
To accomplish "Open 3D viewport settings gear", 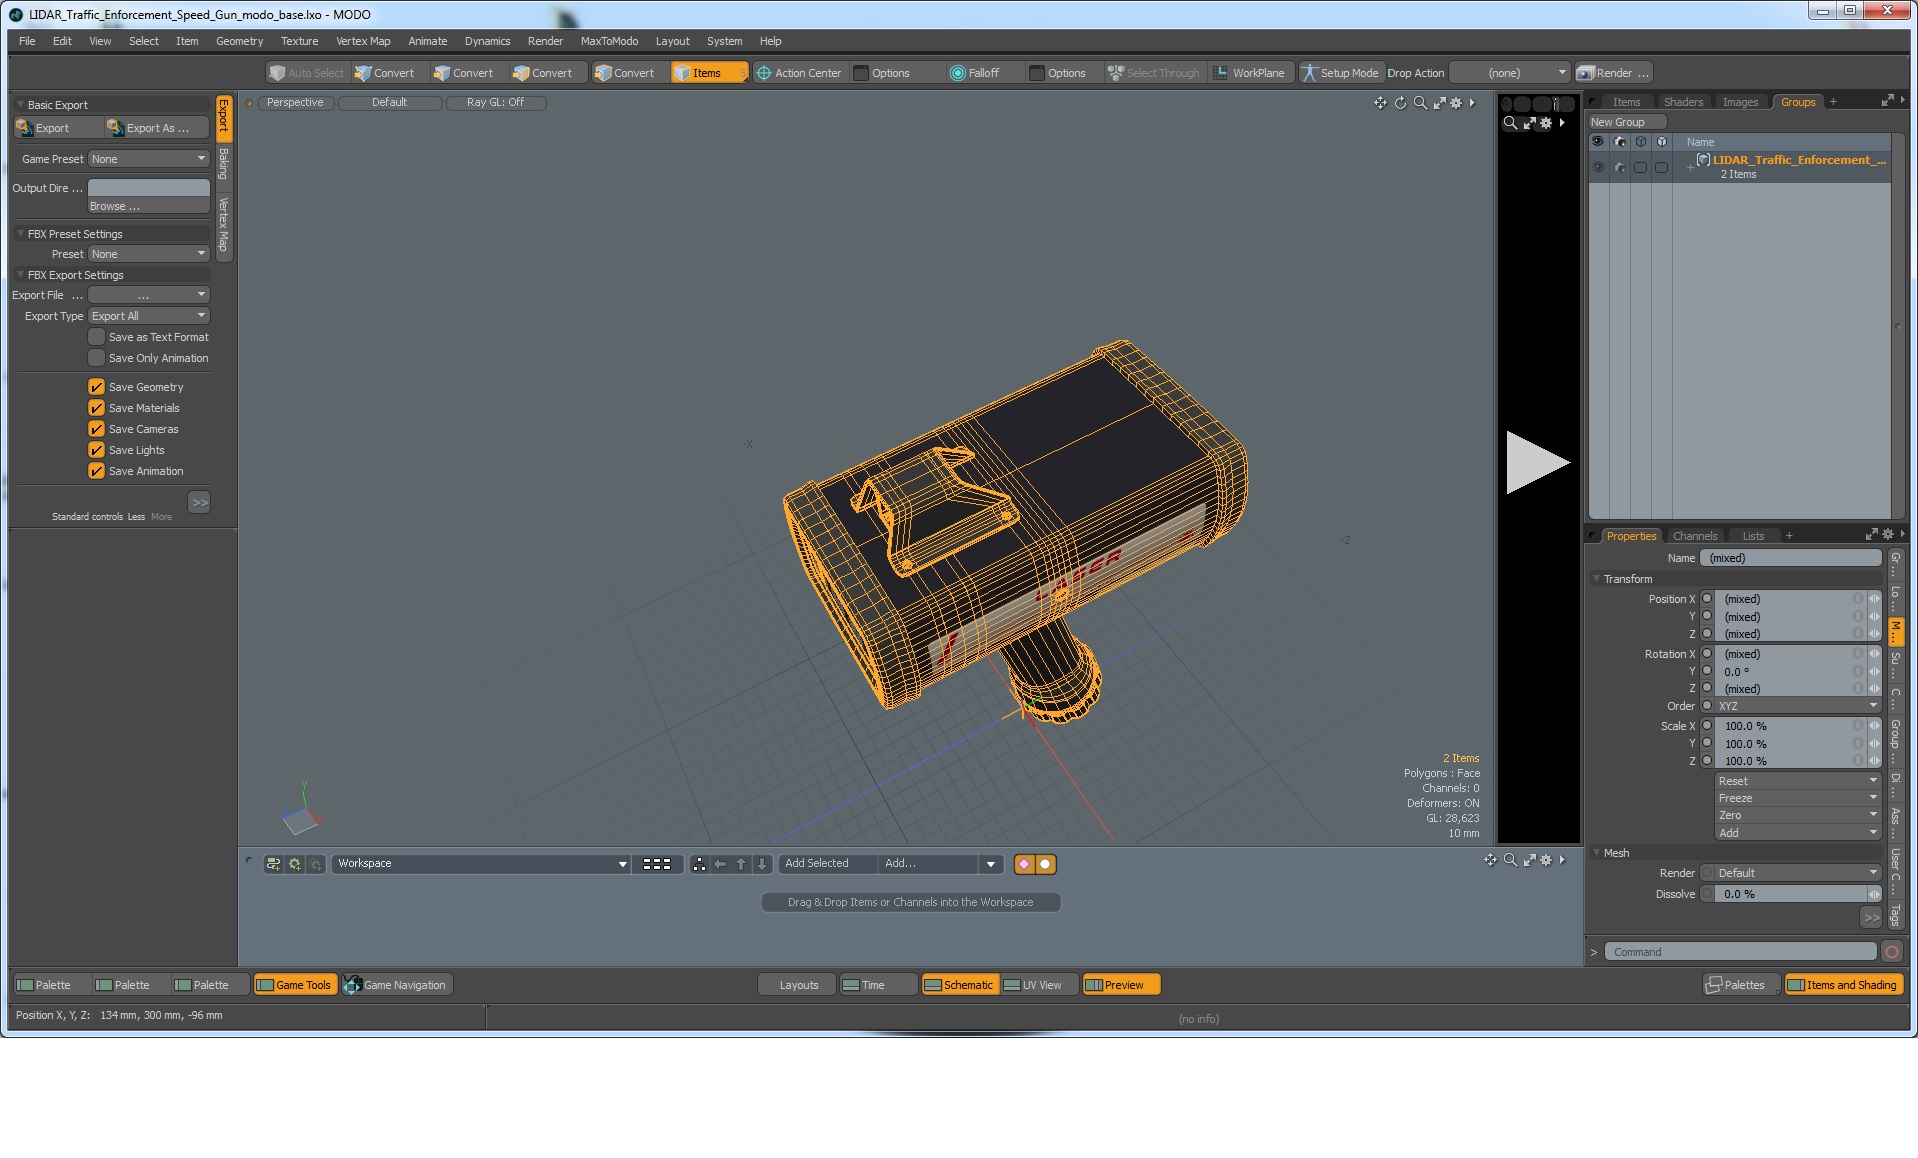I will tap(1456, 103).
